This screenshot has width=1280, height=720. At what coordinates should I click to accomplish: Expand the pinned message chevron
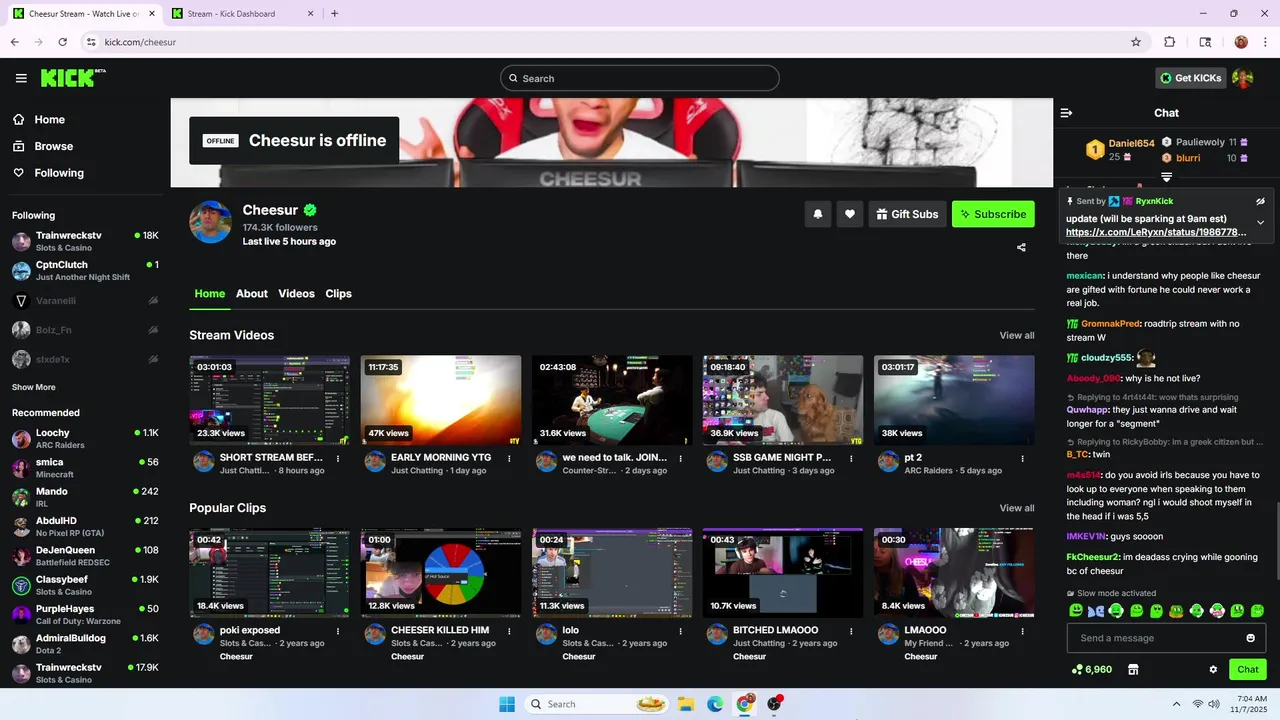click(x=1260, y=222)
